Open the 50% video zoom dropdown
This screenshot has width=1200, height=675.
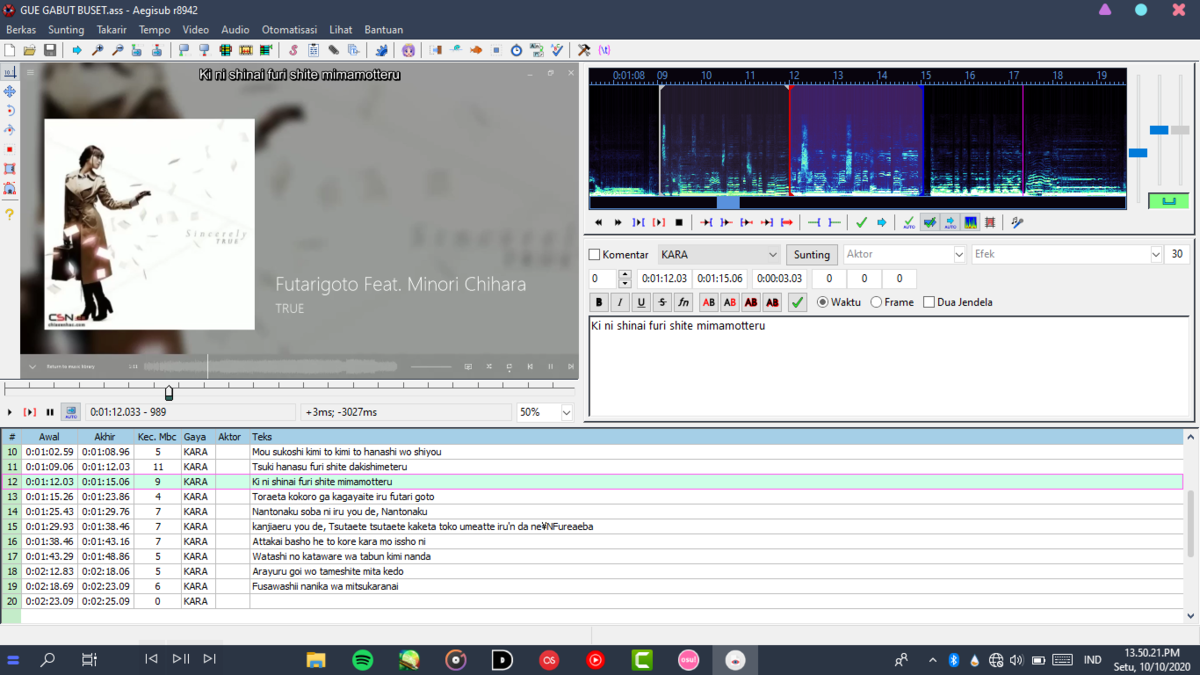[544, 412]
